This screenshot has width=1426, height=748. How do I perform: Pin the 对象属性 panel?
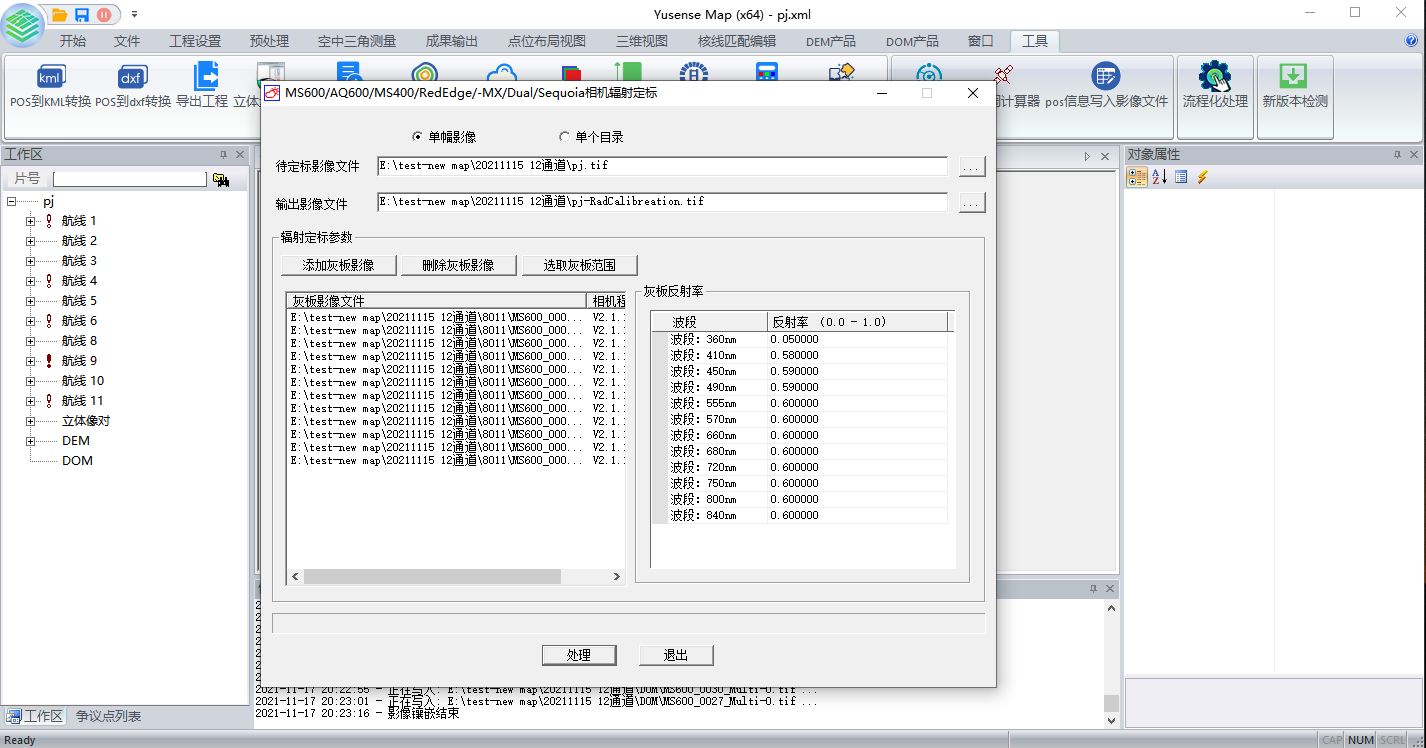1397,155
